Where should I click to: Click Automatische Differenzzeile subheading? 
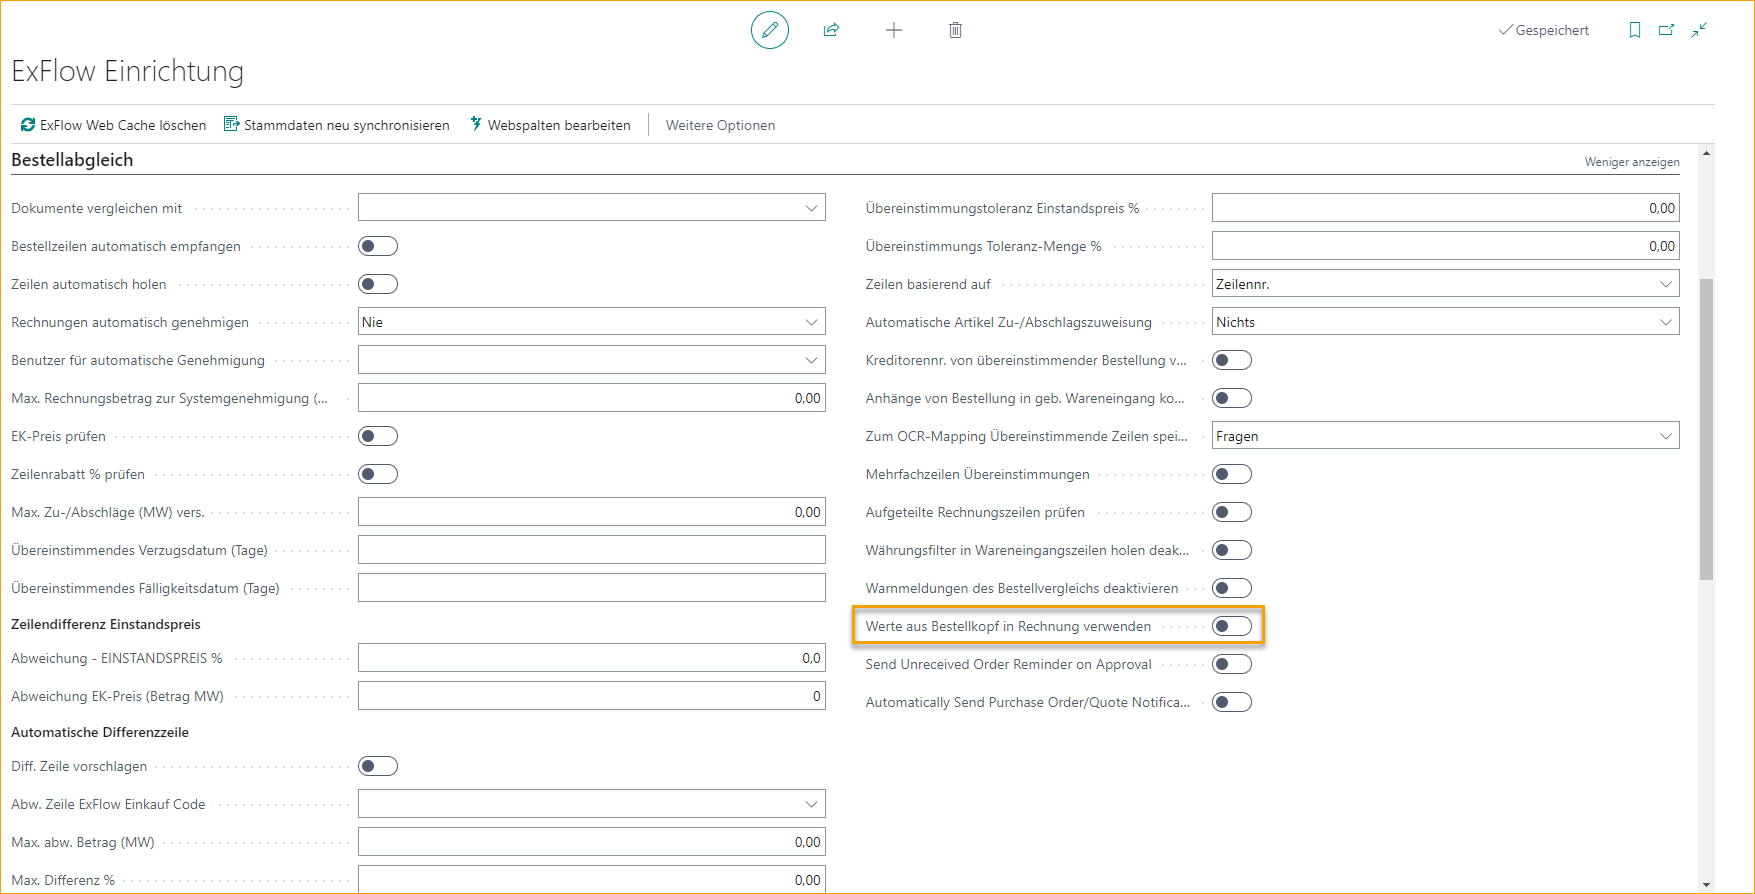tap(100, 732)
